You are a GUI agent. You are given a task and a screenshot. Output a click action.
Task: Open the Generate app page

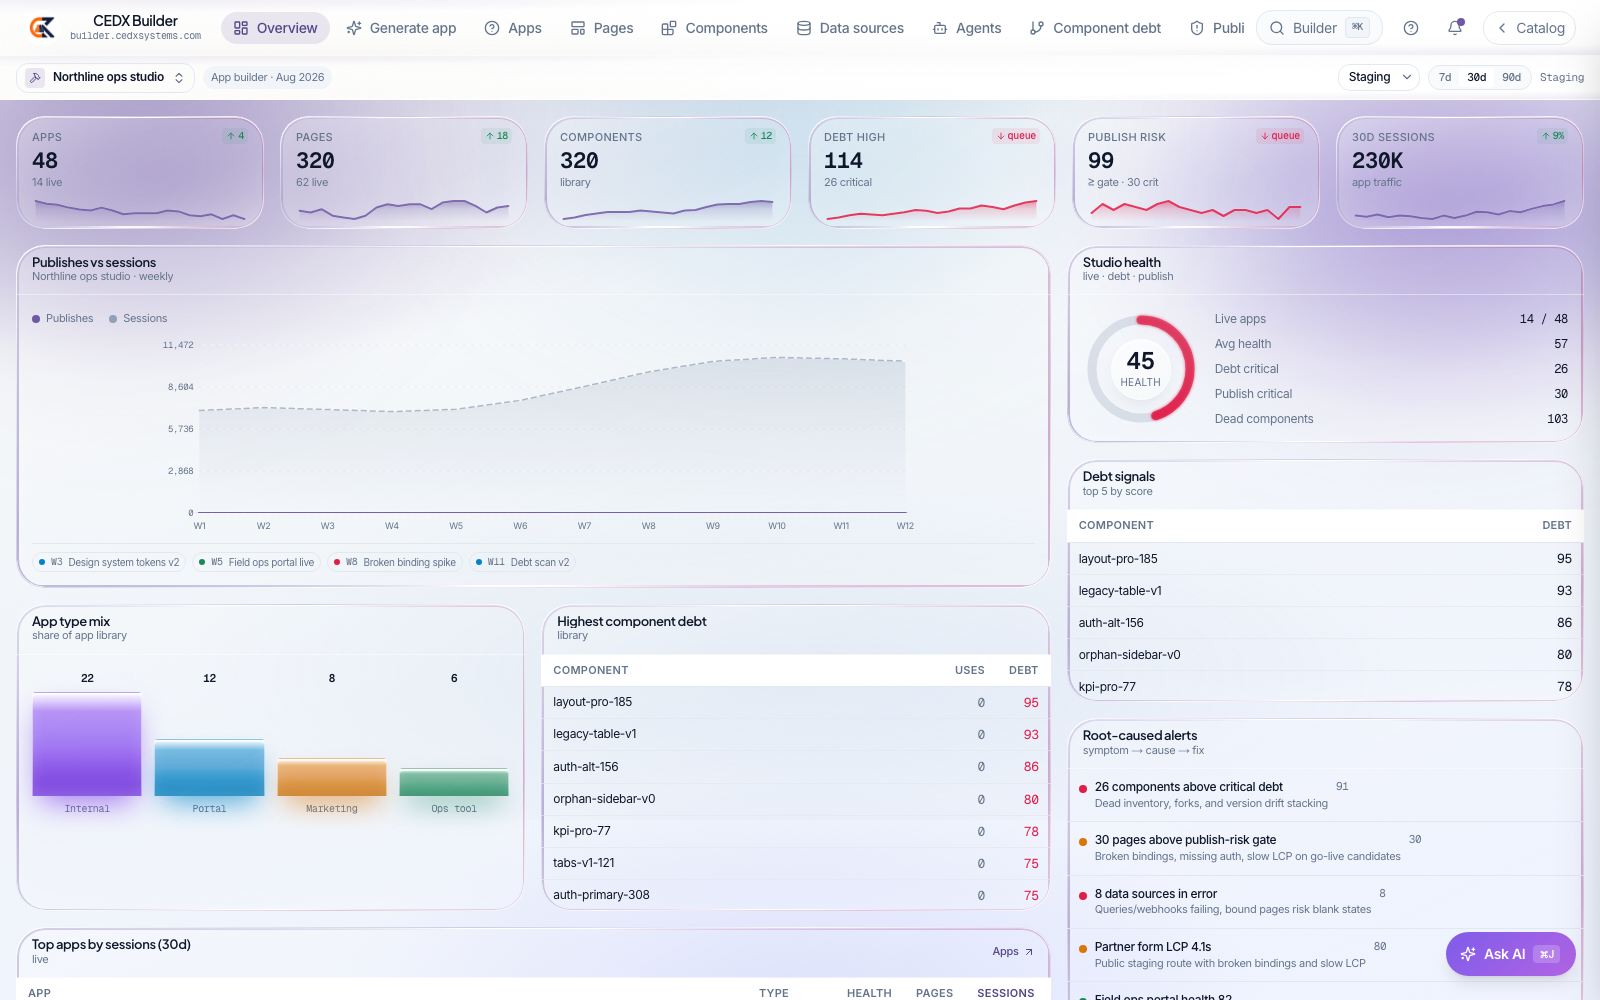[x=401, y=28]
